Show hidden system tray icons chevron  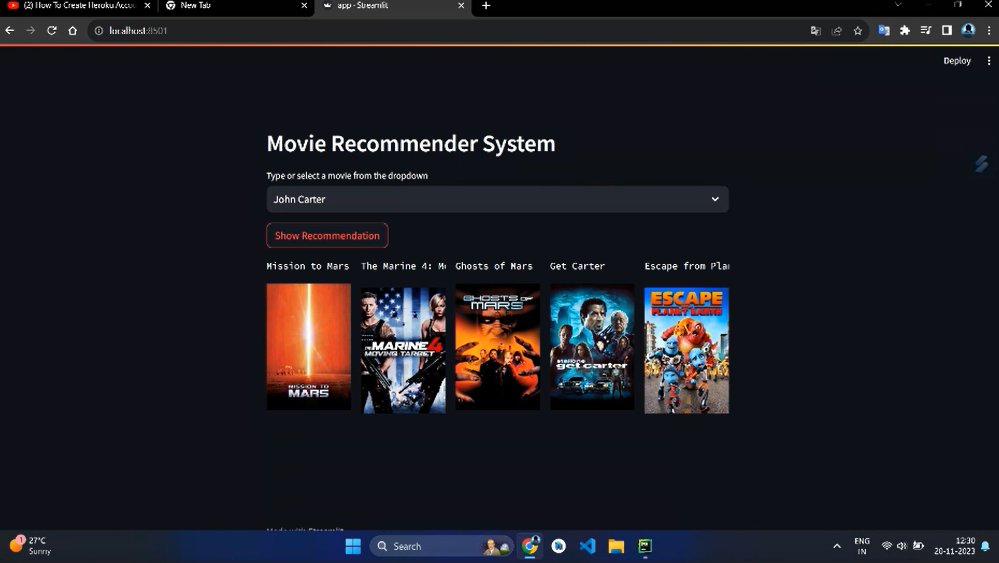[x=837, y=546]
